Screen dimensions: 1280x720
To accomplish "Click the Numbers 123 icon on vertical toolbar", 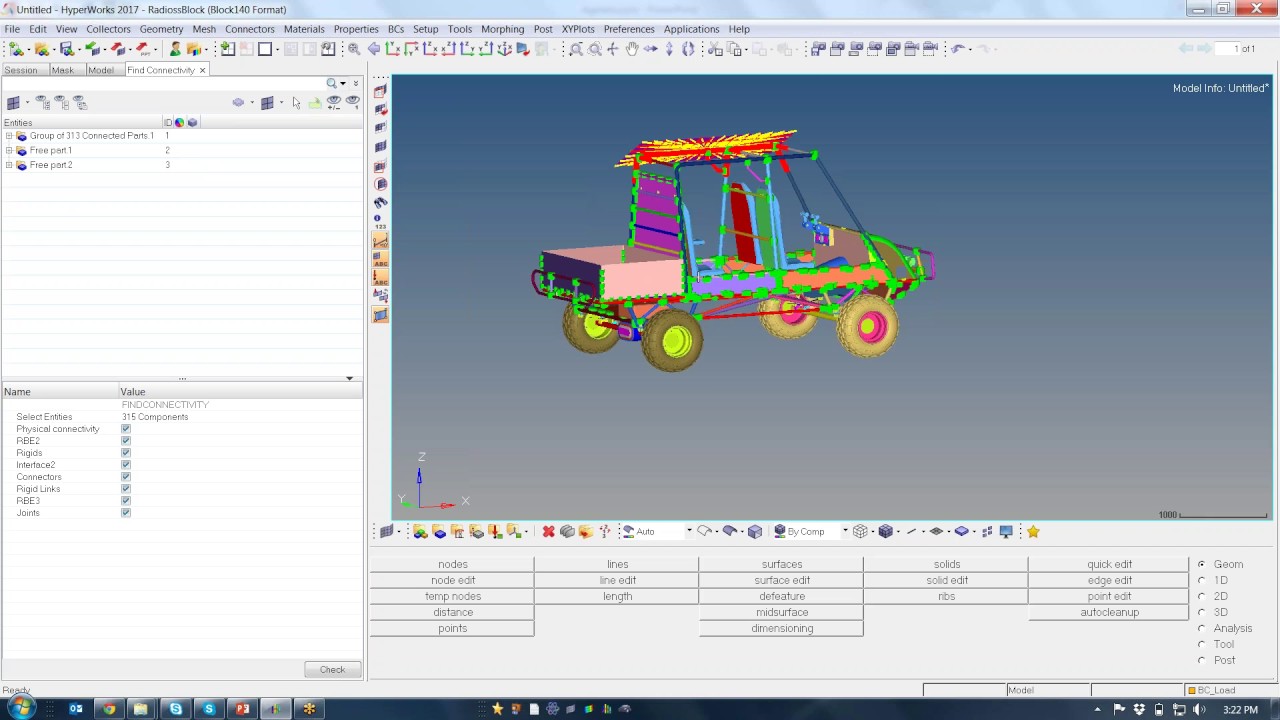I will tap(380, 221).
